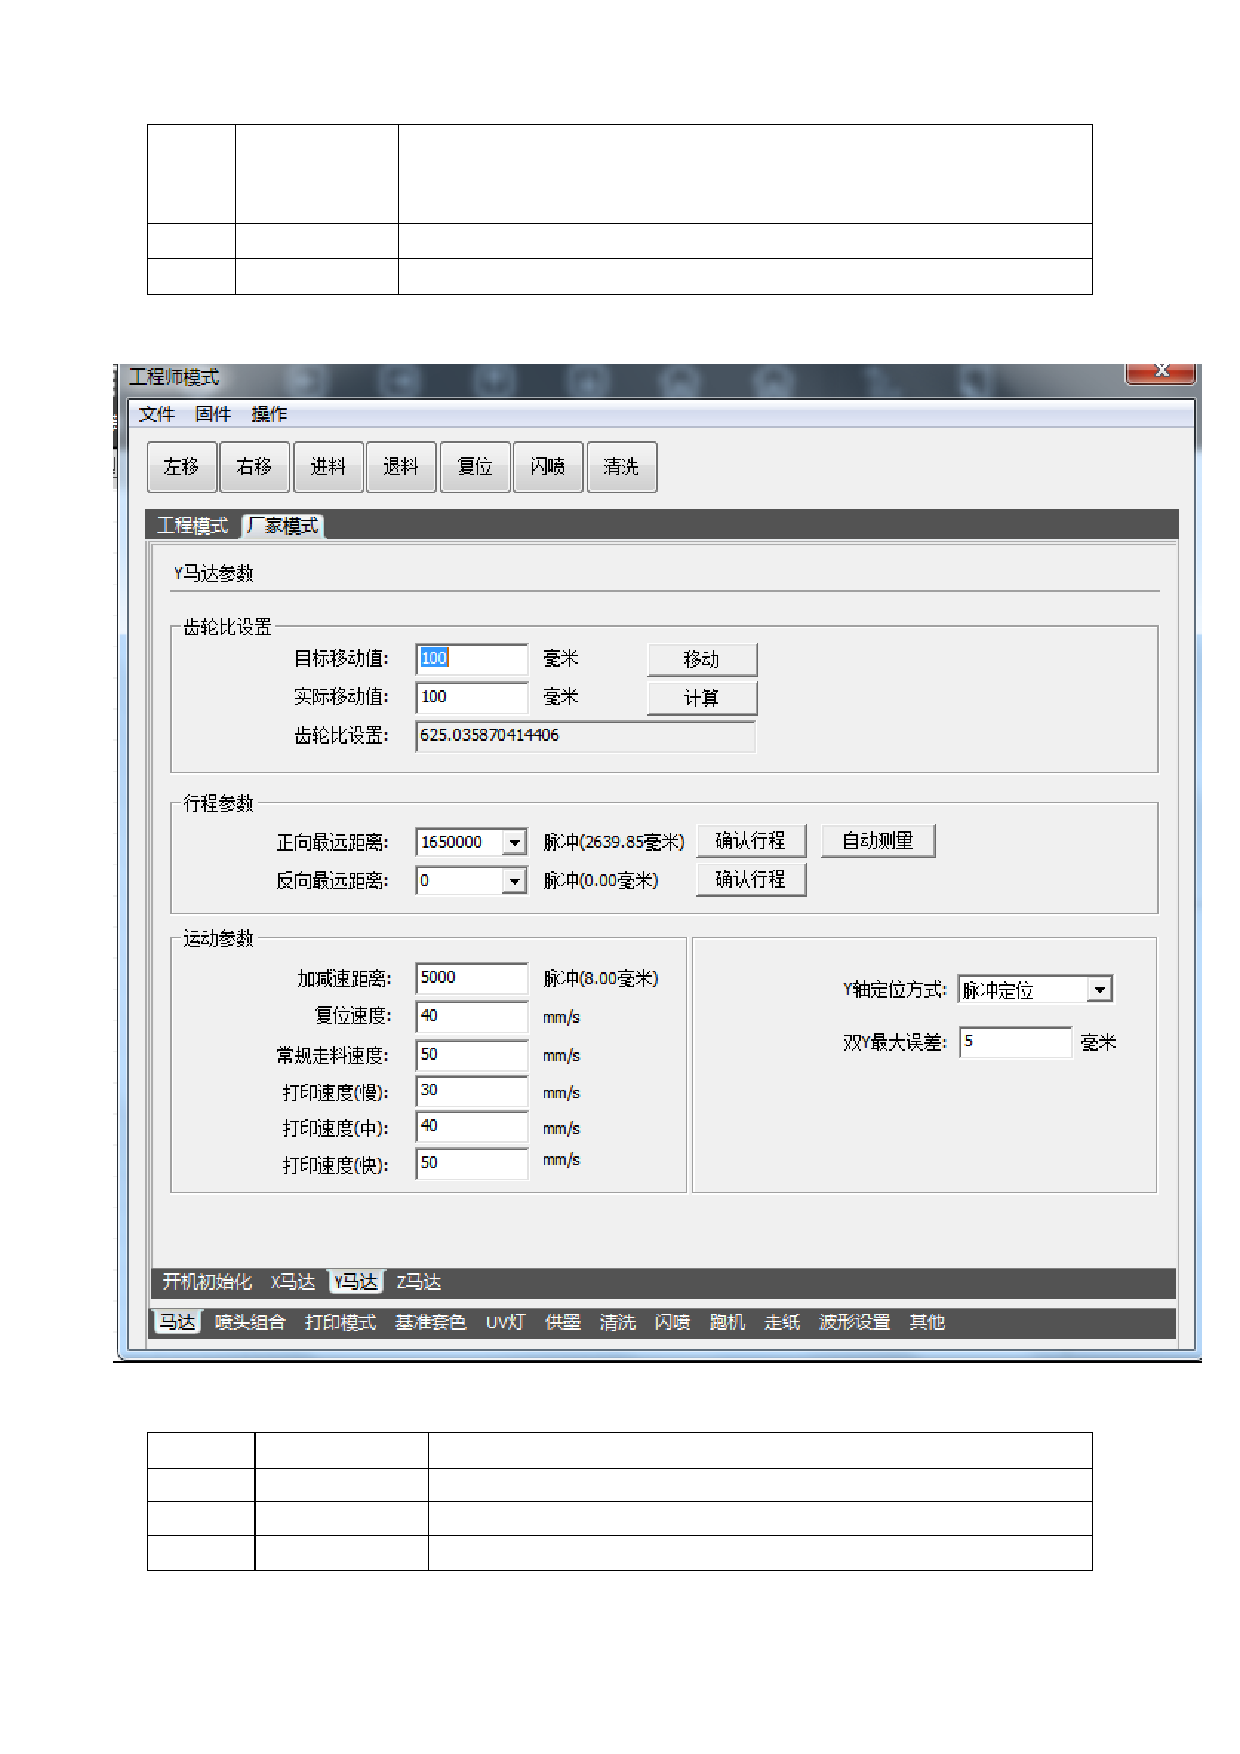Open the Y轴定位方式 dropdown
1240x1754 pixels.
tap(1099, 990)
